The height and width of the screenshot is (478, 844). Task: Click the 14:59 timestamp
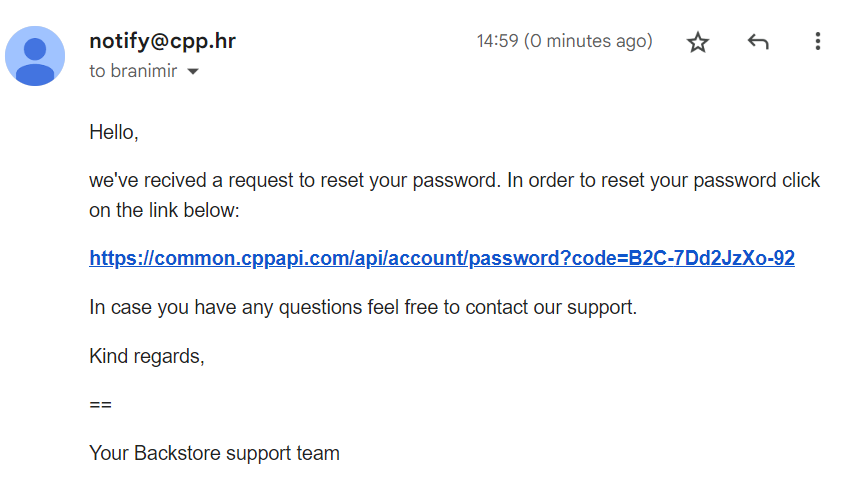[x=497, y=41]
